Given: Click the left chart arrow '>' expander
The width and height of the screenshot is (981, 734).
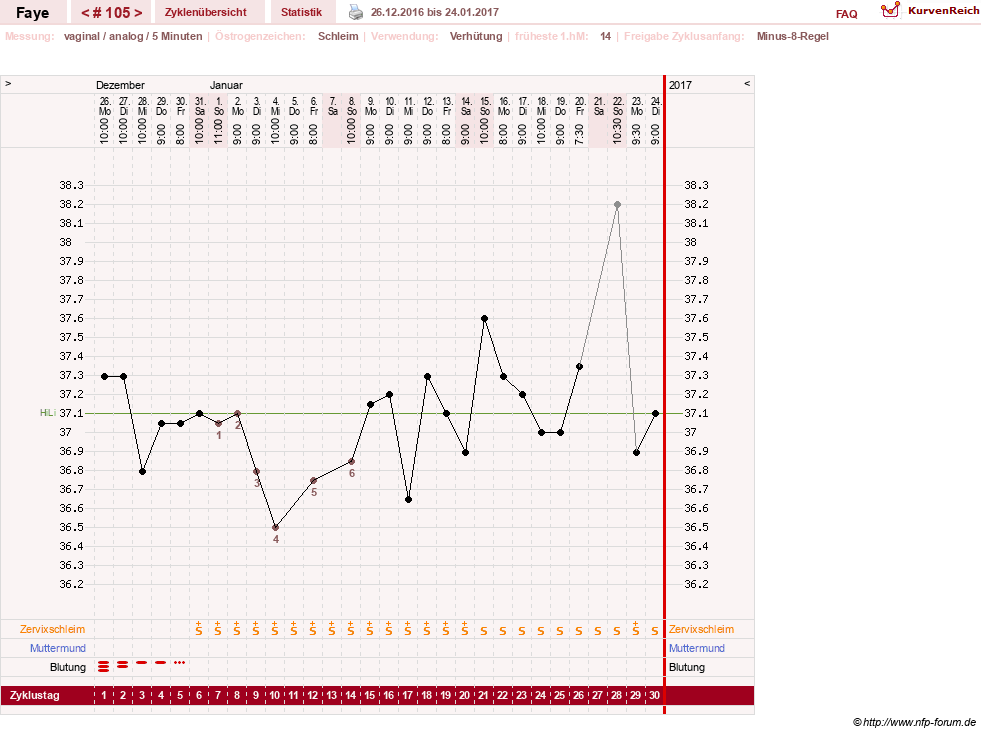Looking at the screenshot, I should [x=8, y=83].
